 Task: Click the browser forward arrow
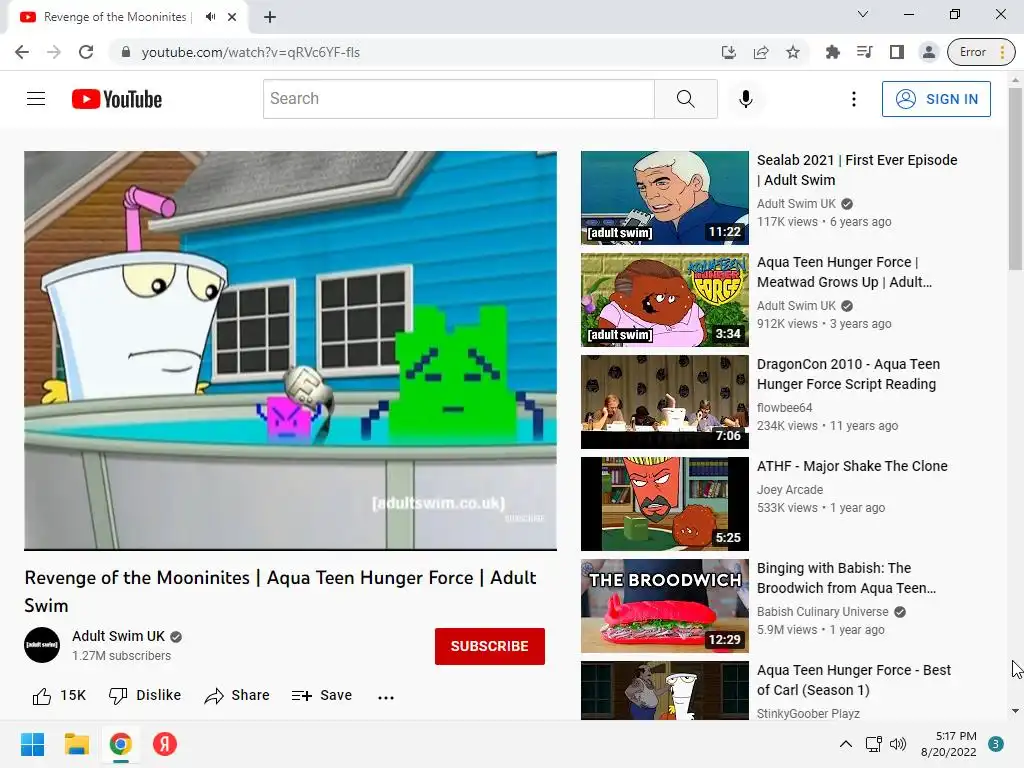tap(54, 52)
